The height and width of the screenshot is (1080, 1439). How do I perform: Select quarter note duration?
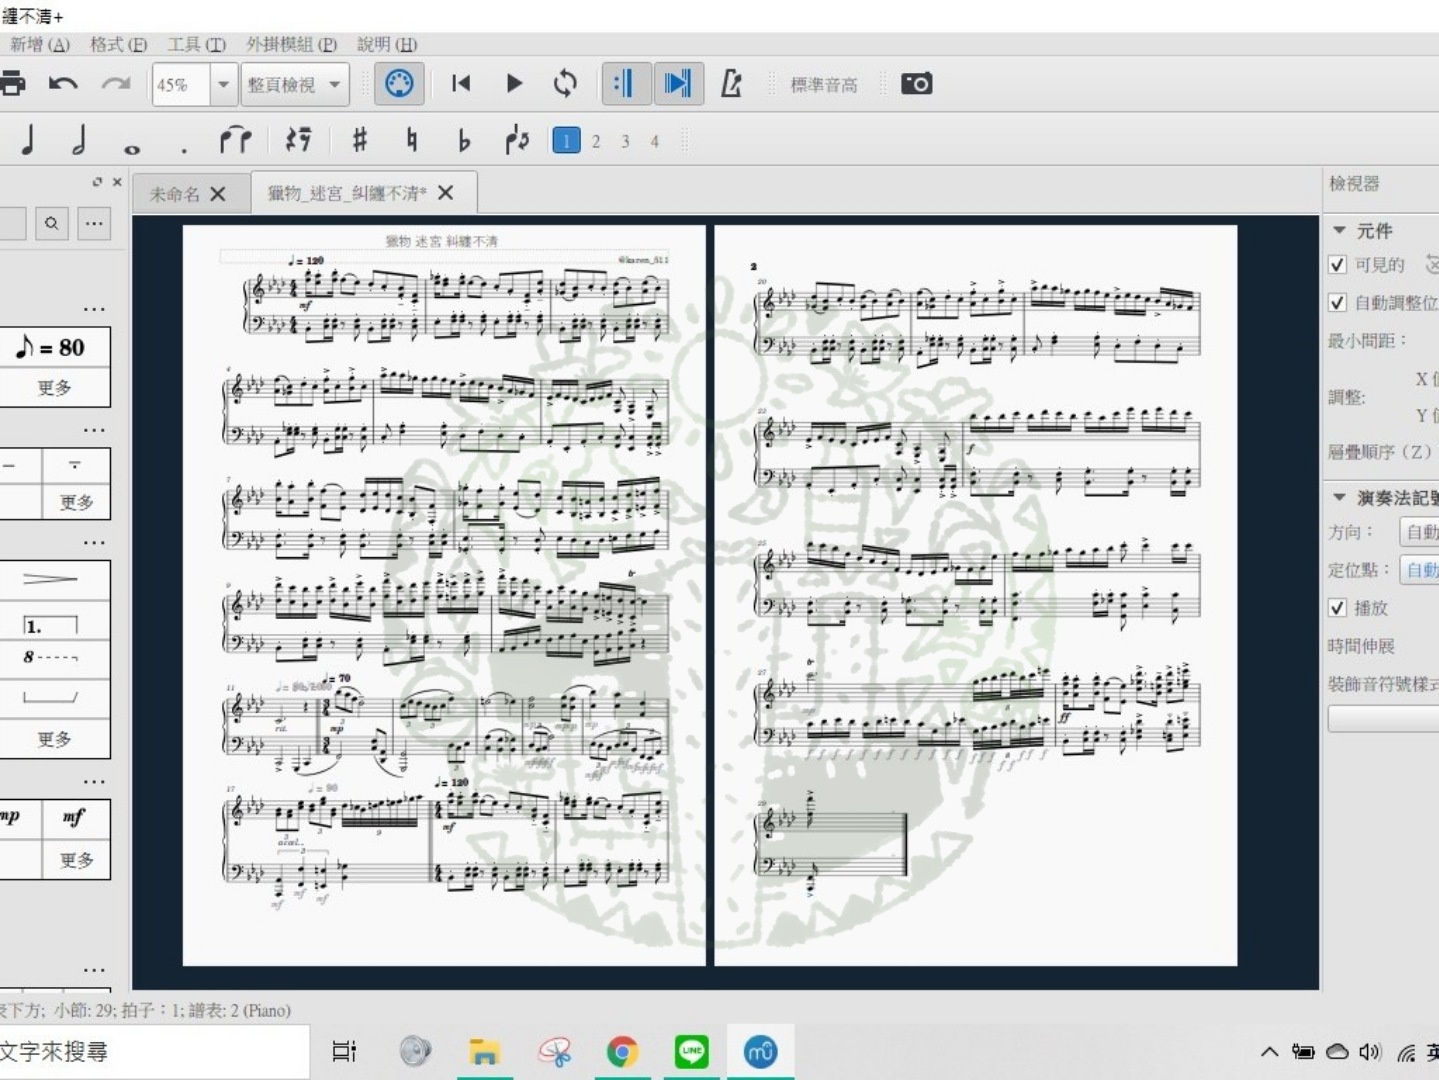tap(28, 140)
